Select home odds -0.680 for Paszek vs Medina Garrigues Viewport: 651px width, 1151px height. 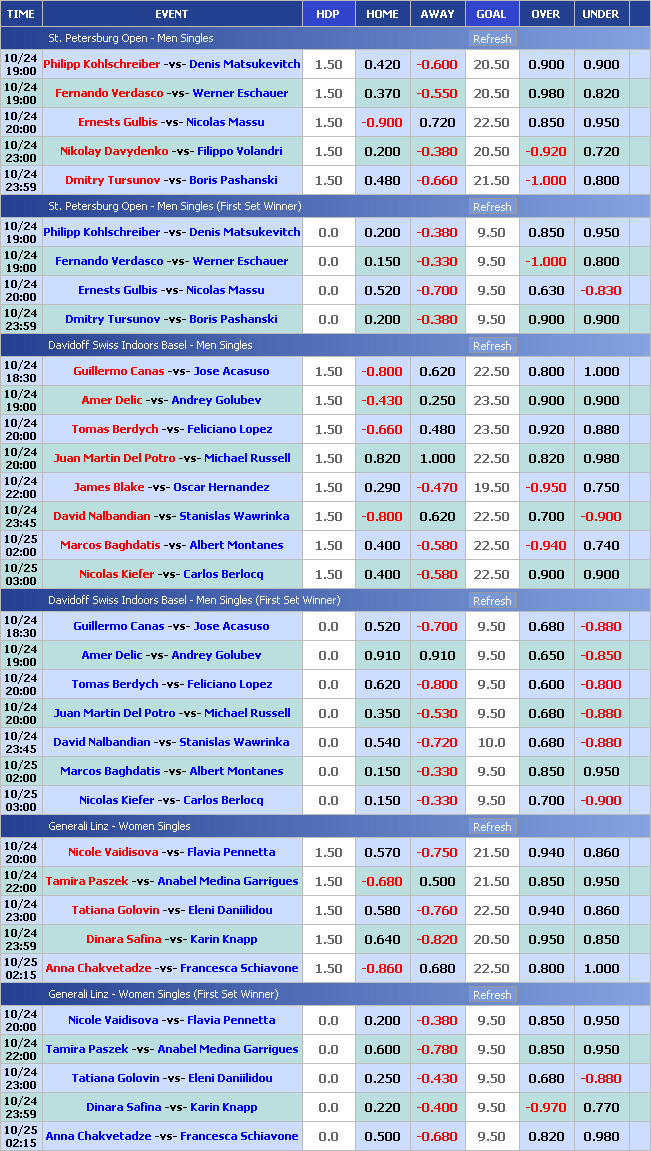(382, 881)
